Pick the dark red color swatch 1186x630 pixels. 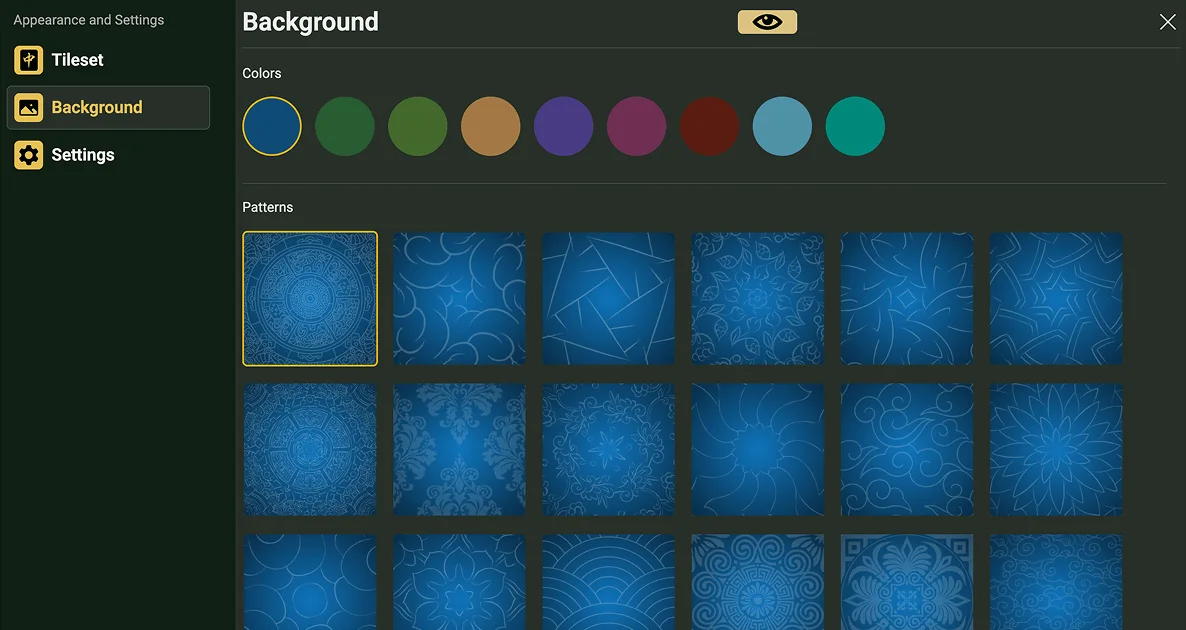click(x=709, y=126)
